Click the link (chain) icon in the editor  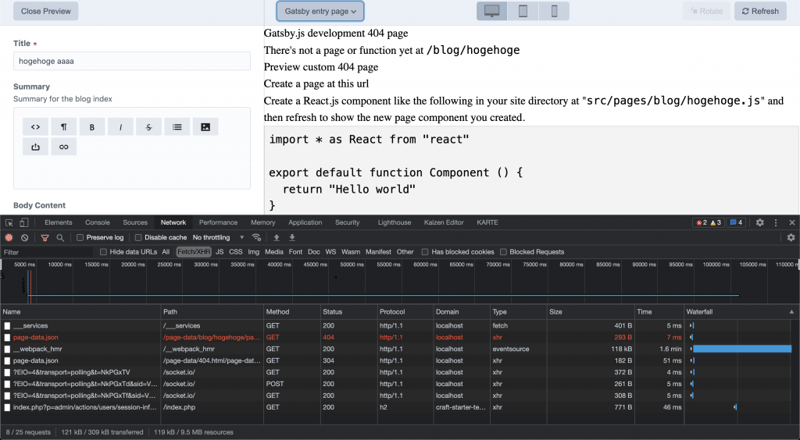64,147
